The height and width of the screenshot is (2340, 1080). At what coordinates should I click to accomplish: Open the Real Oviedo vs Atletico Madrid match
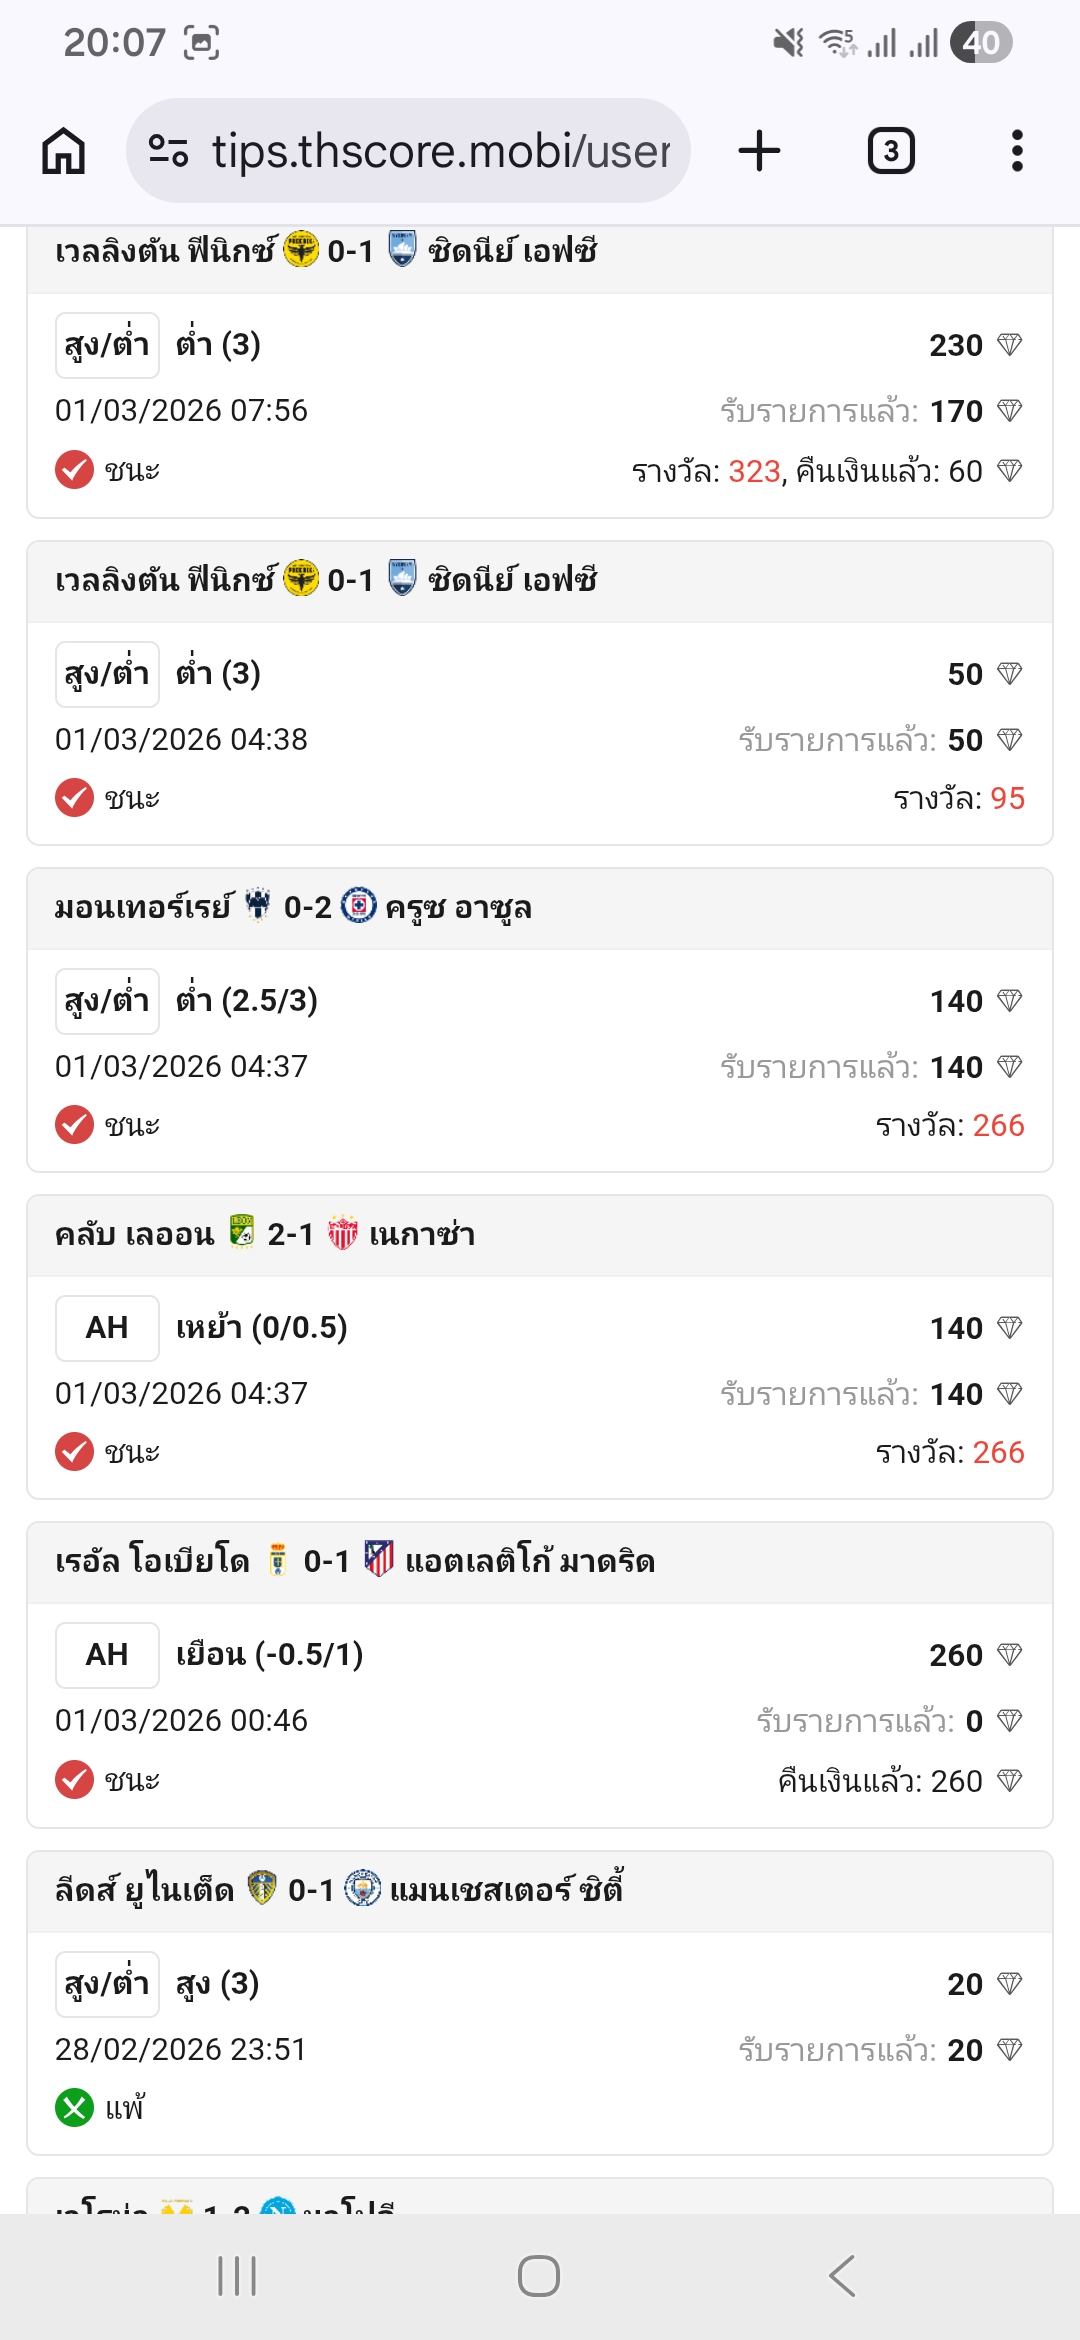tap(540, 1562)
